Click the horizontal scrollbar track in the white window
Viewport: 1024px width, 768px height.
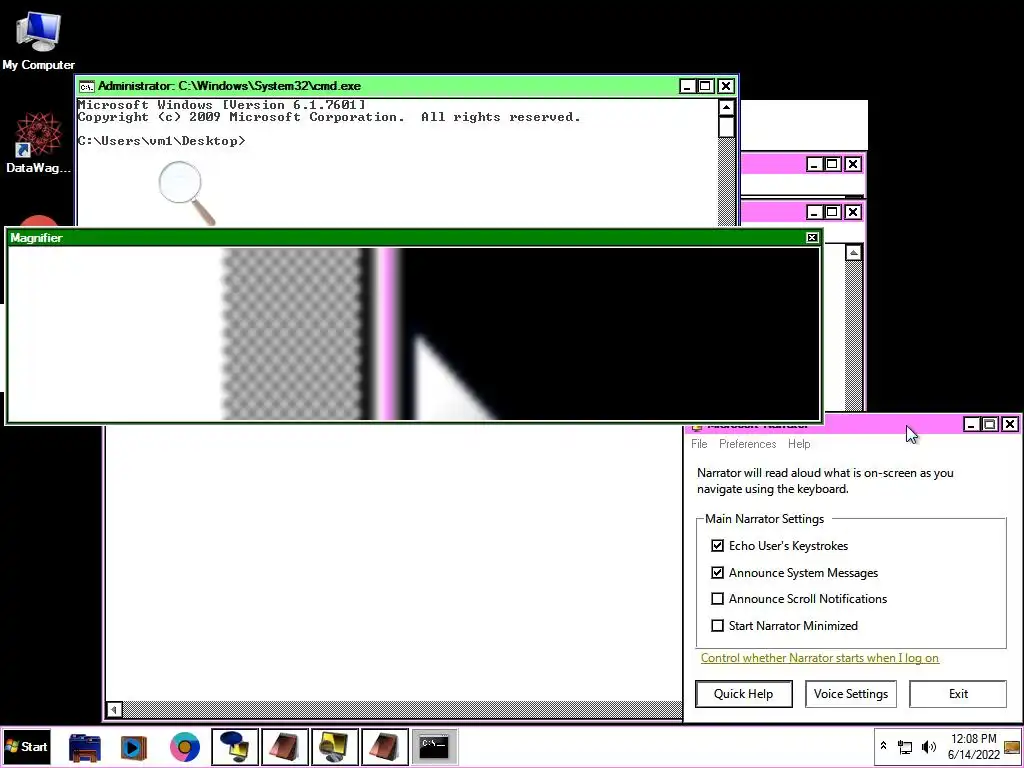click(x=402, y=709)
